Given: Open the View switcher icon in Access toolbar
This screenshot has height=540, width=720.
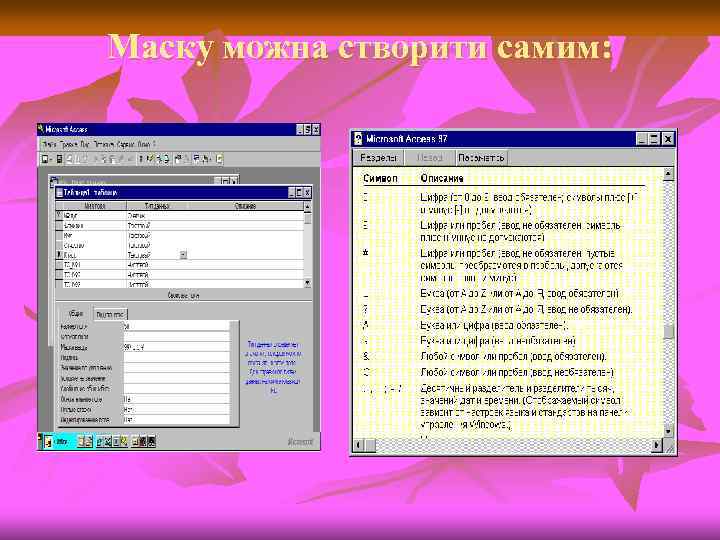Looking at the screenshot, I should (x=46, y=159).
